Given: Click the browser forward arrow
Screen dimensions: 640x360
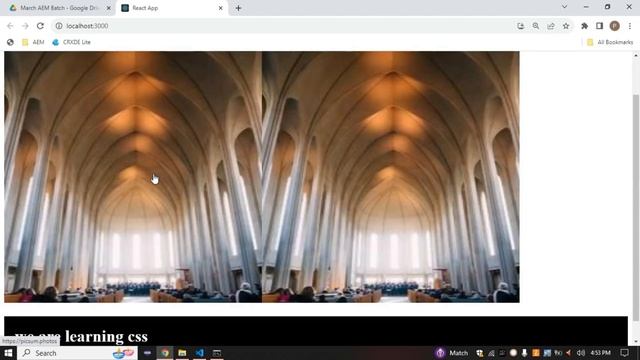Looking at the screenshot, I should point(25,26).
